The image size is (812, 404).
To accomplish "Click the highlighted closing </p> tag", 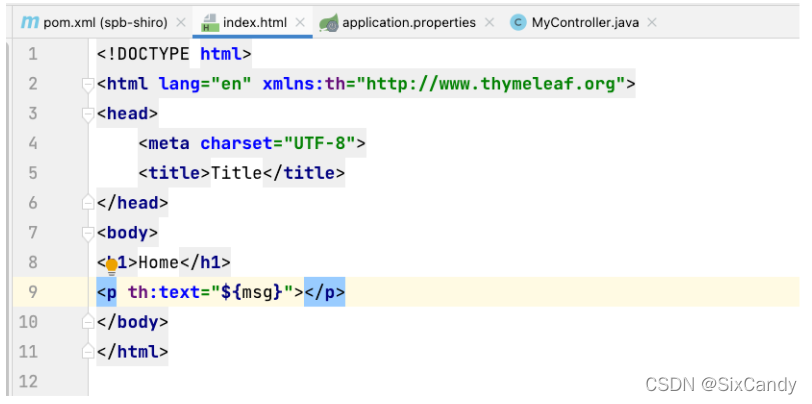I will (x=324, y=292).
